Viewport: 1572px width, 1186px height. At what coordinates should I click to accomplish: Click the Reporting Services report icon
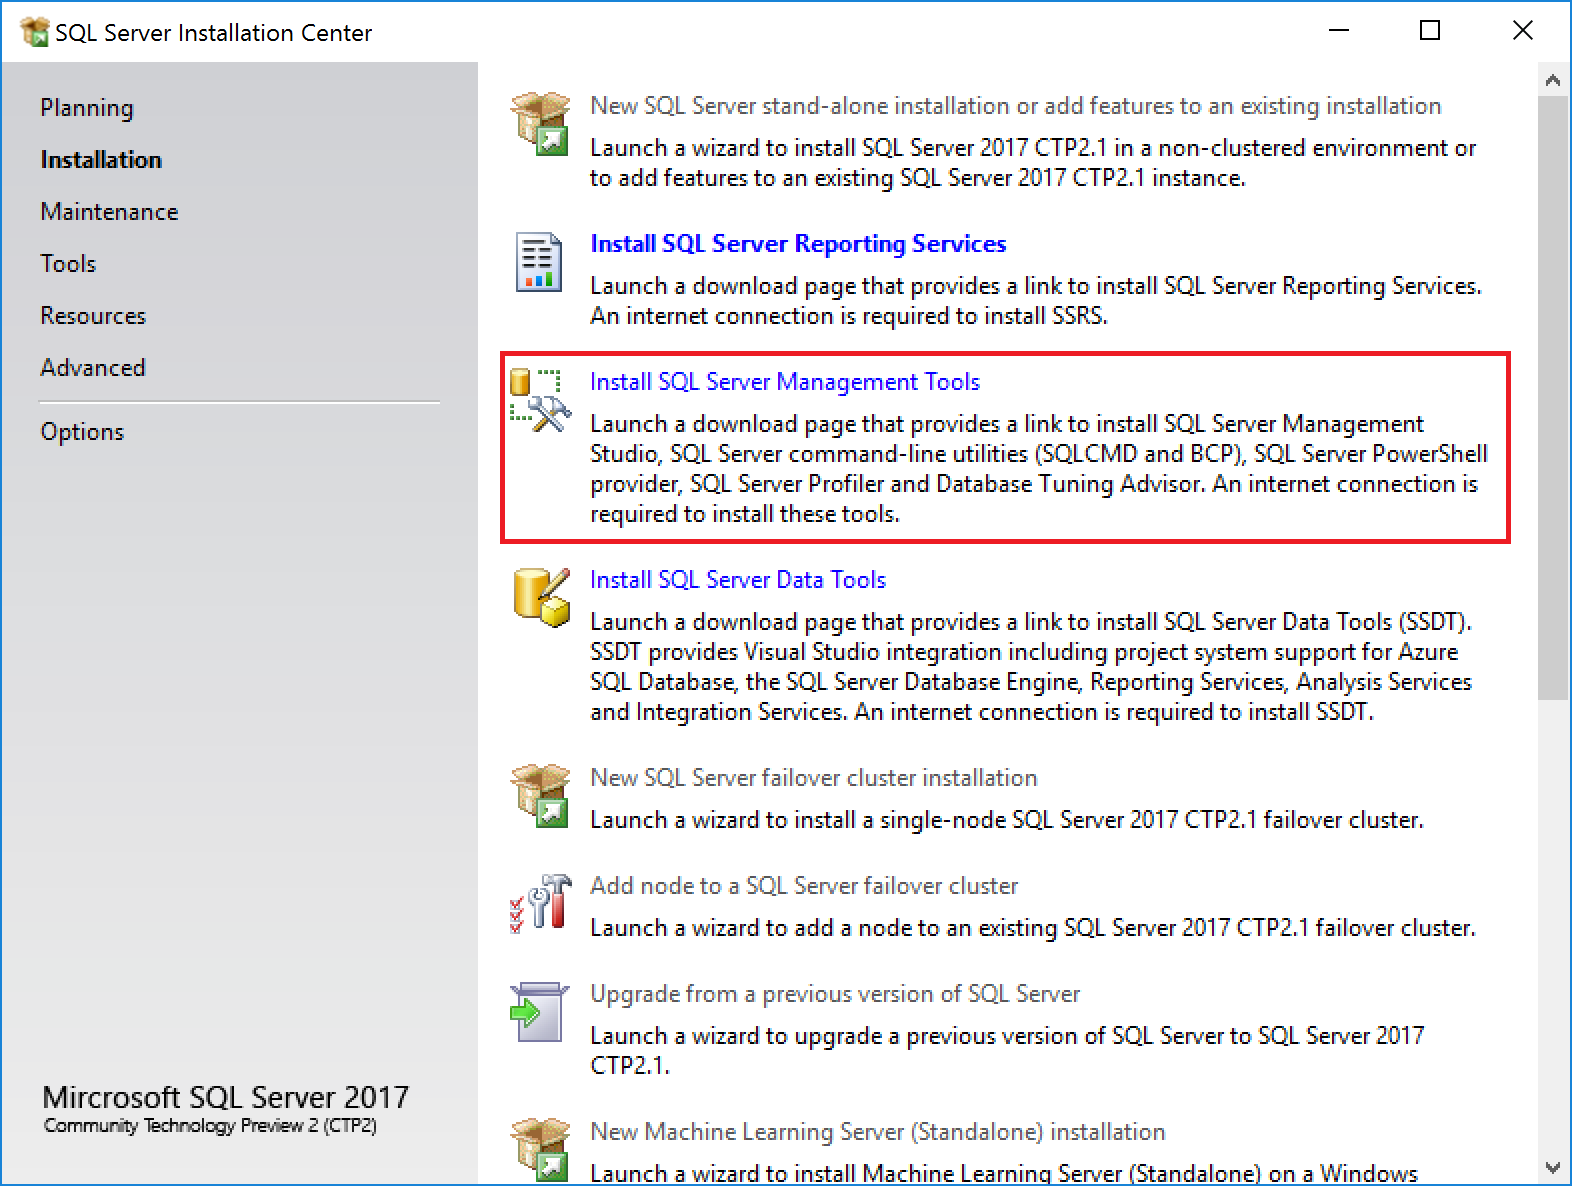point(539,262)
